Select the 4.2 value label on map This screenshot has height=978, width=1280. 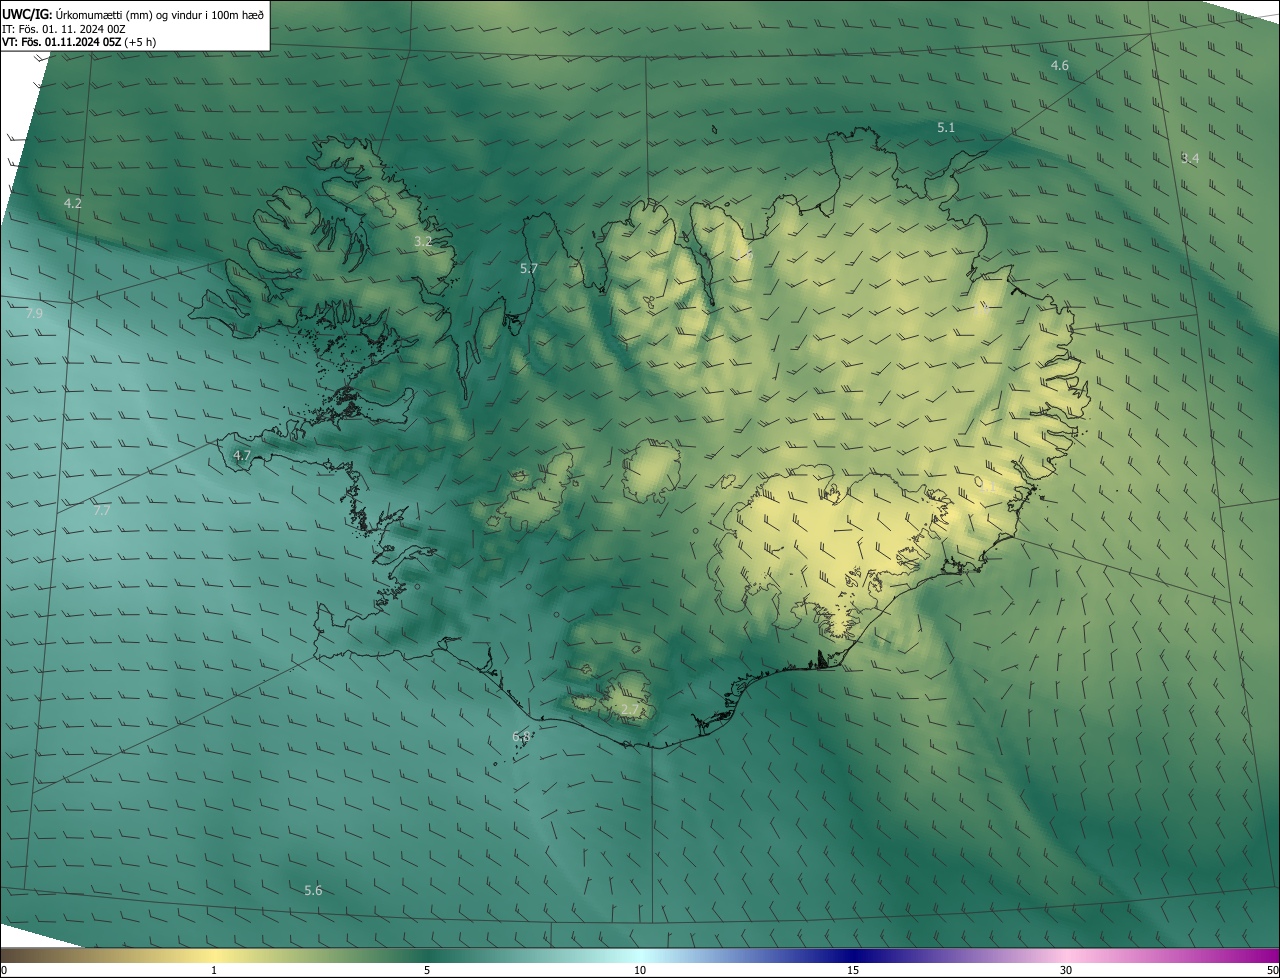tap(73, 203)
